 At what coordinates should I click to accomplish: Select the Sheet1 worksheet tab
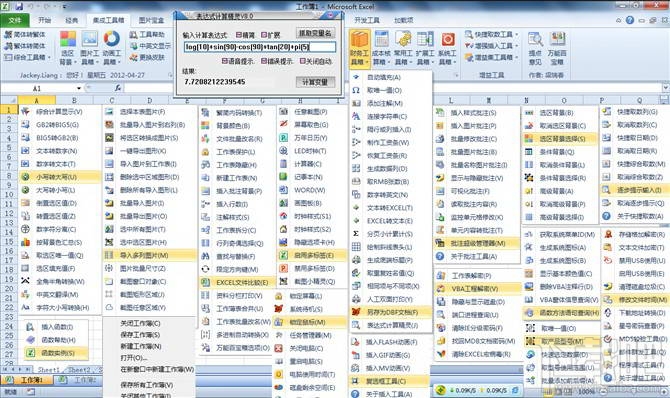48,370
